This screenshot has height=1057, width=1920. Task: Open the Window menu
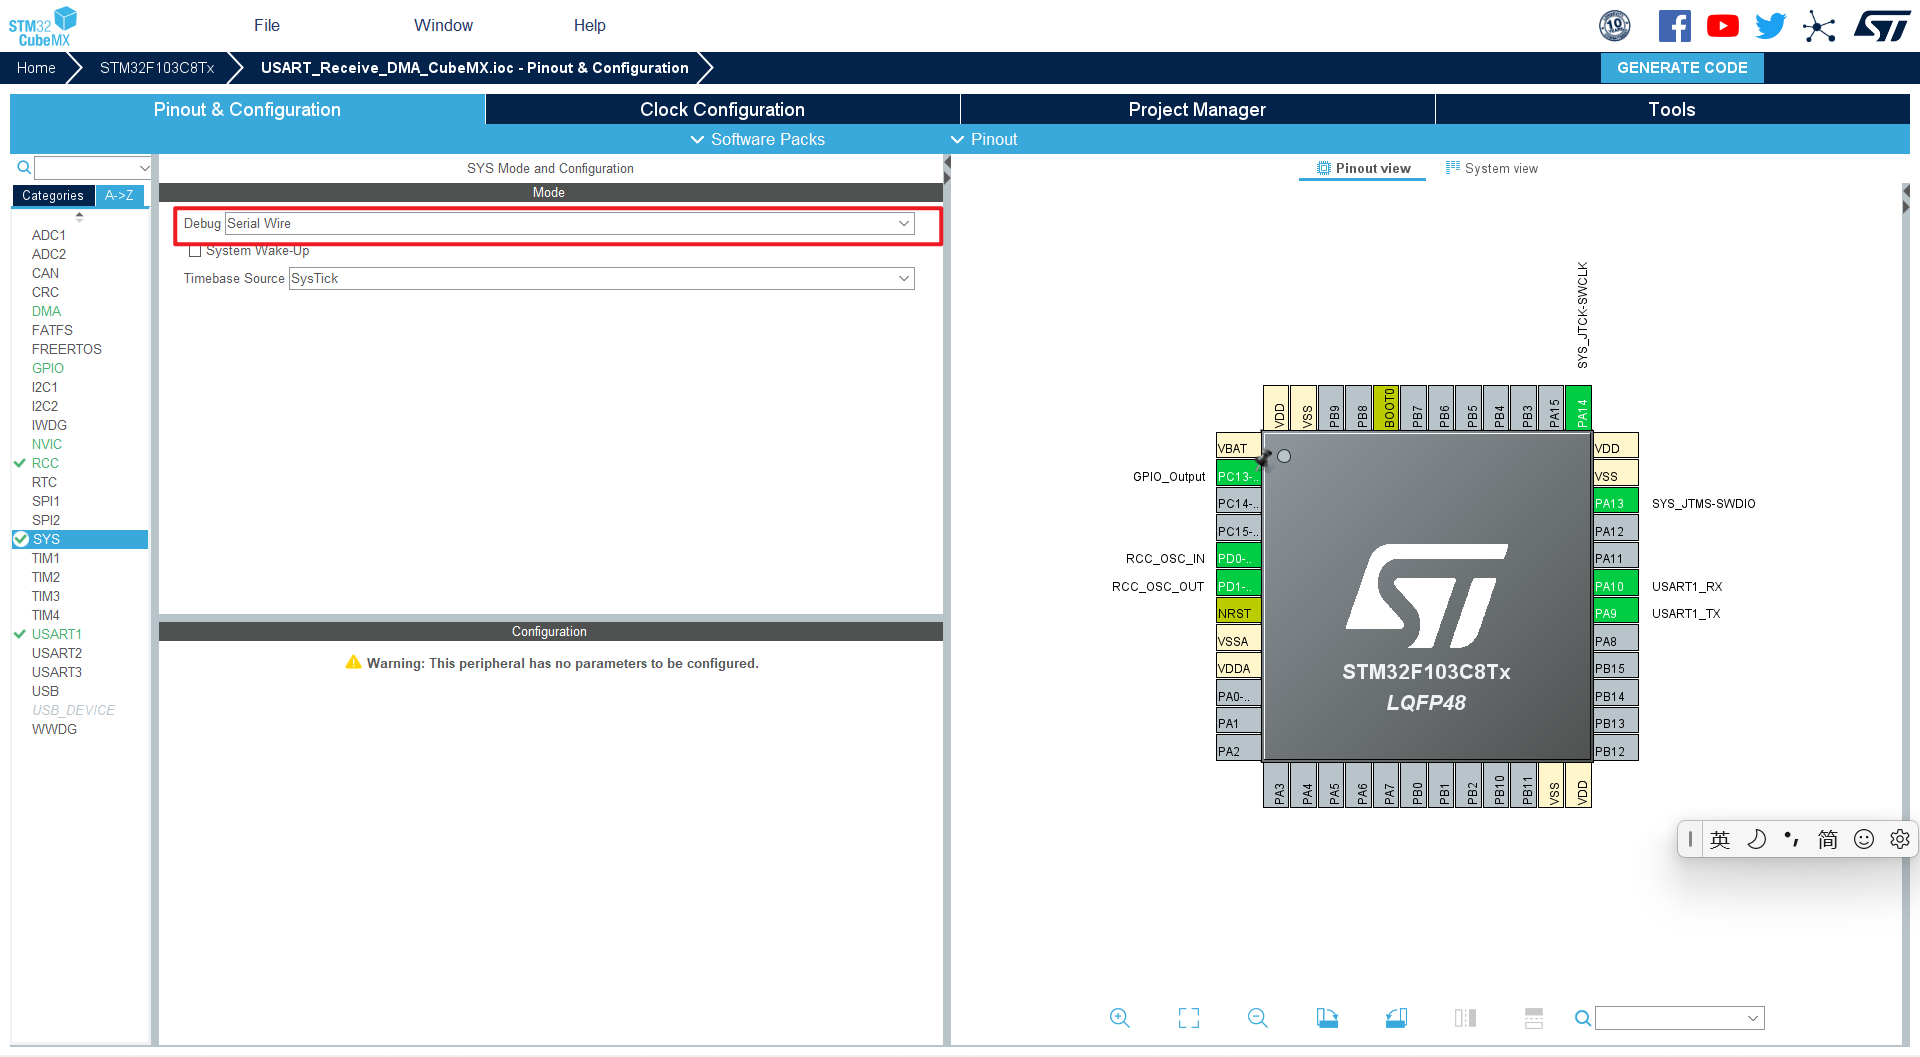pos(443,26)
